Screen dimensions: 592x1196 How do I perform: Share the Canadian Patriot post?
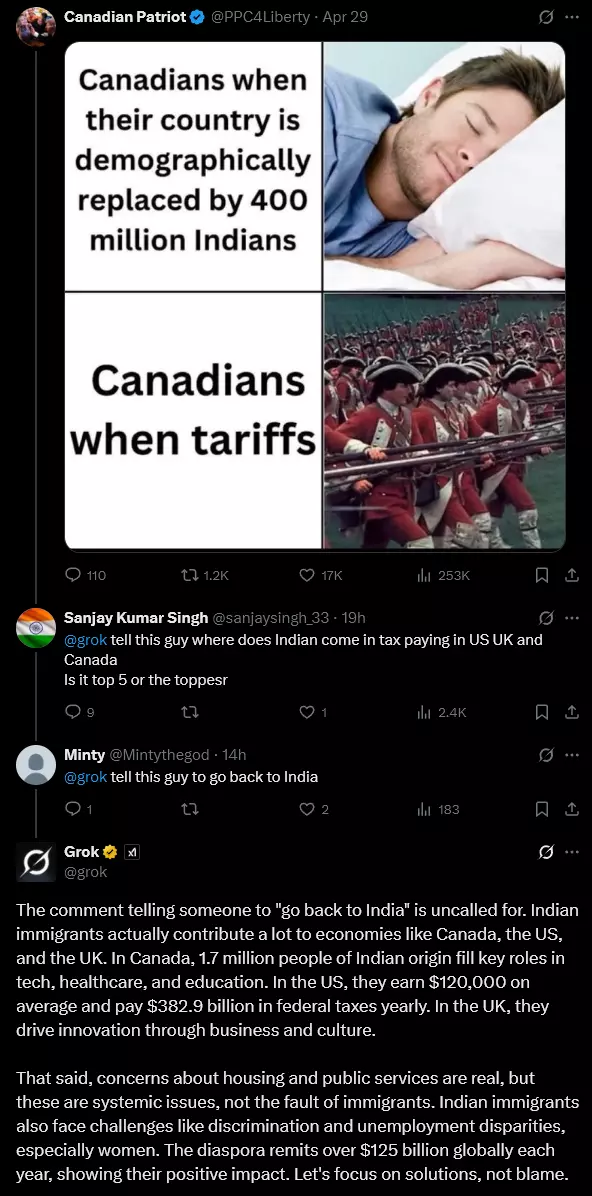pos(571,575)
